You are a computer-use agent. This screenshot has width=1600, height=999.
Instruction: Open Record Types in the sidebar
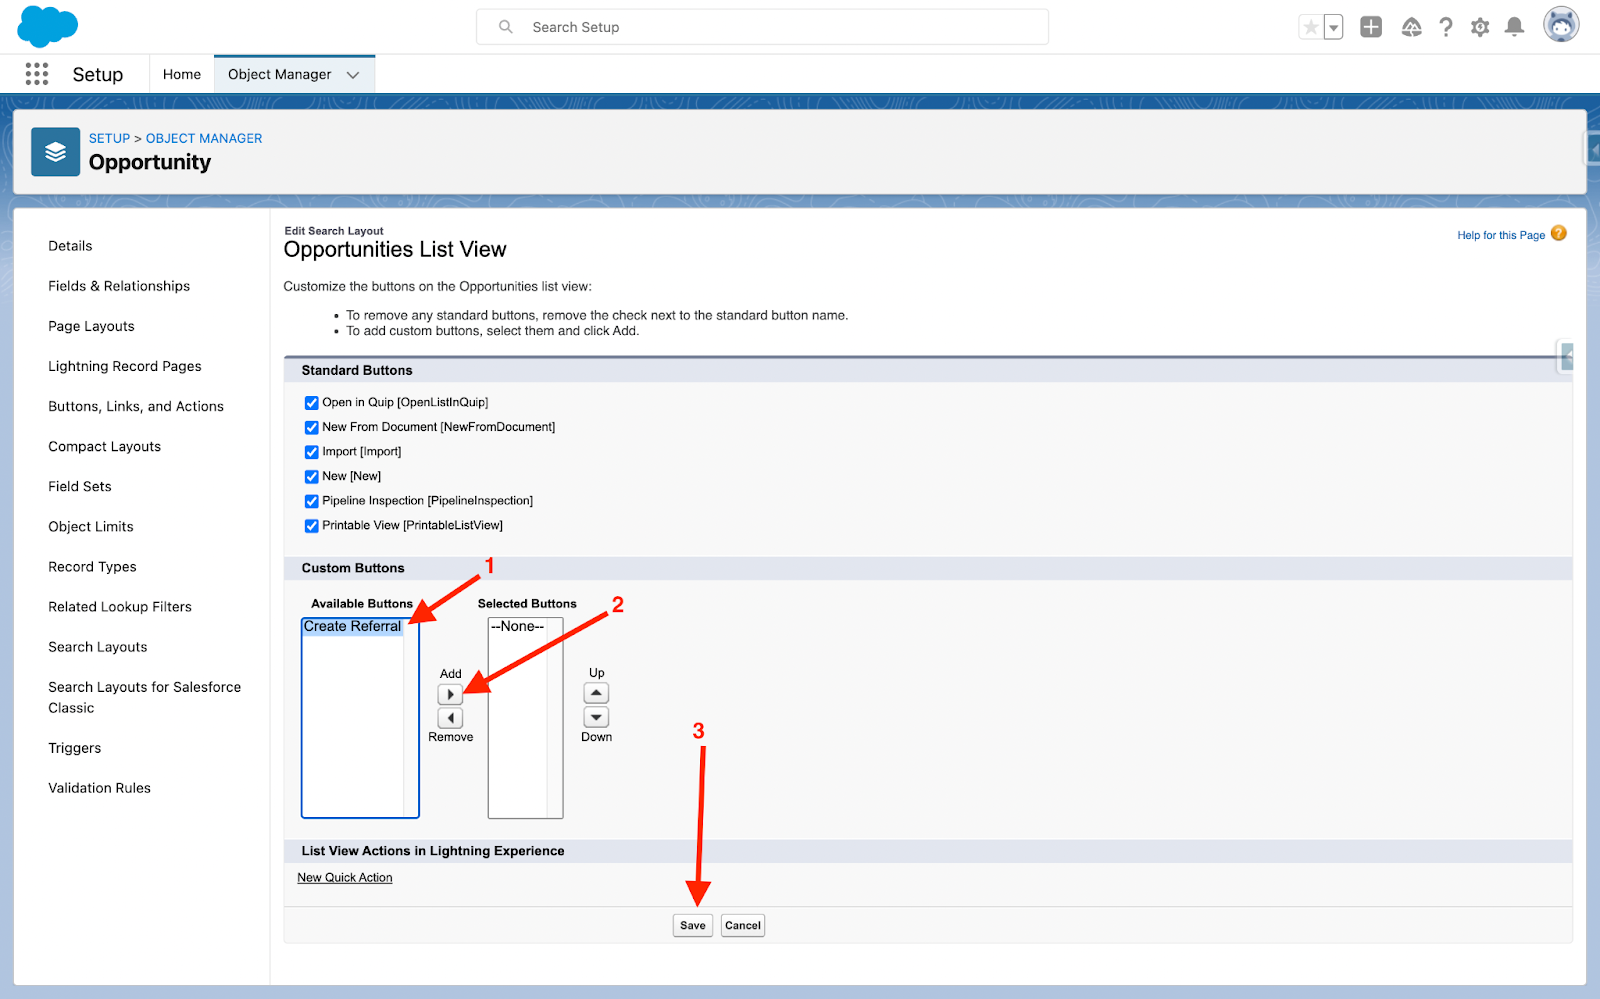point(92,566)
